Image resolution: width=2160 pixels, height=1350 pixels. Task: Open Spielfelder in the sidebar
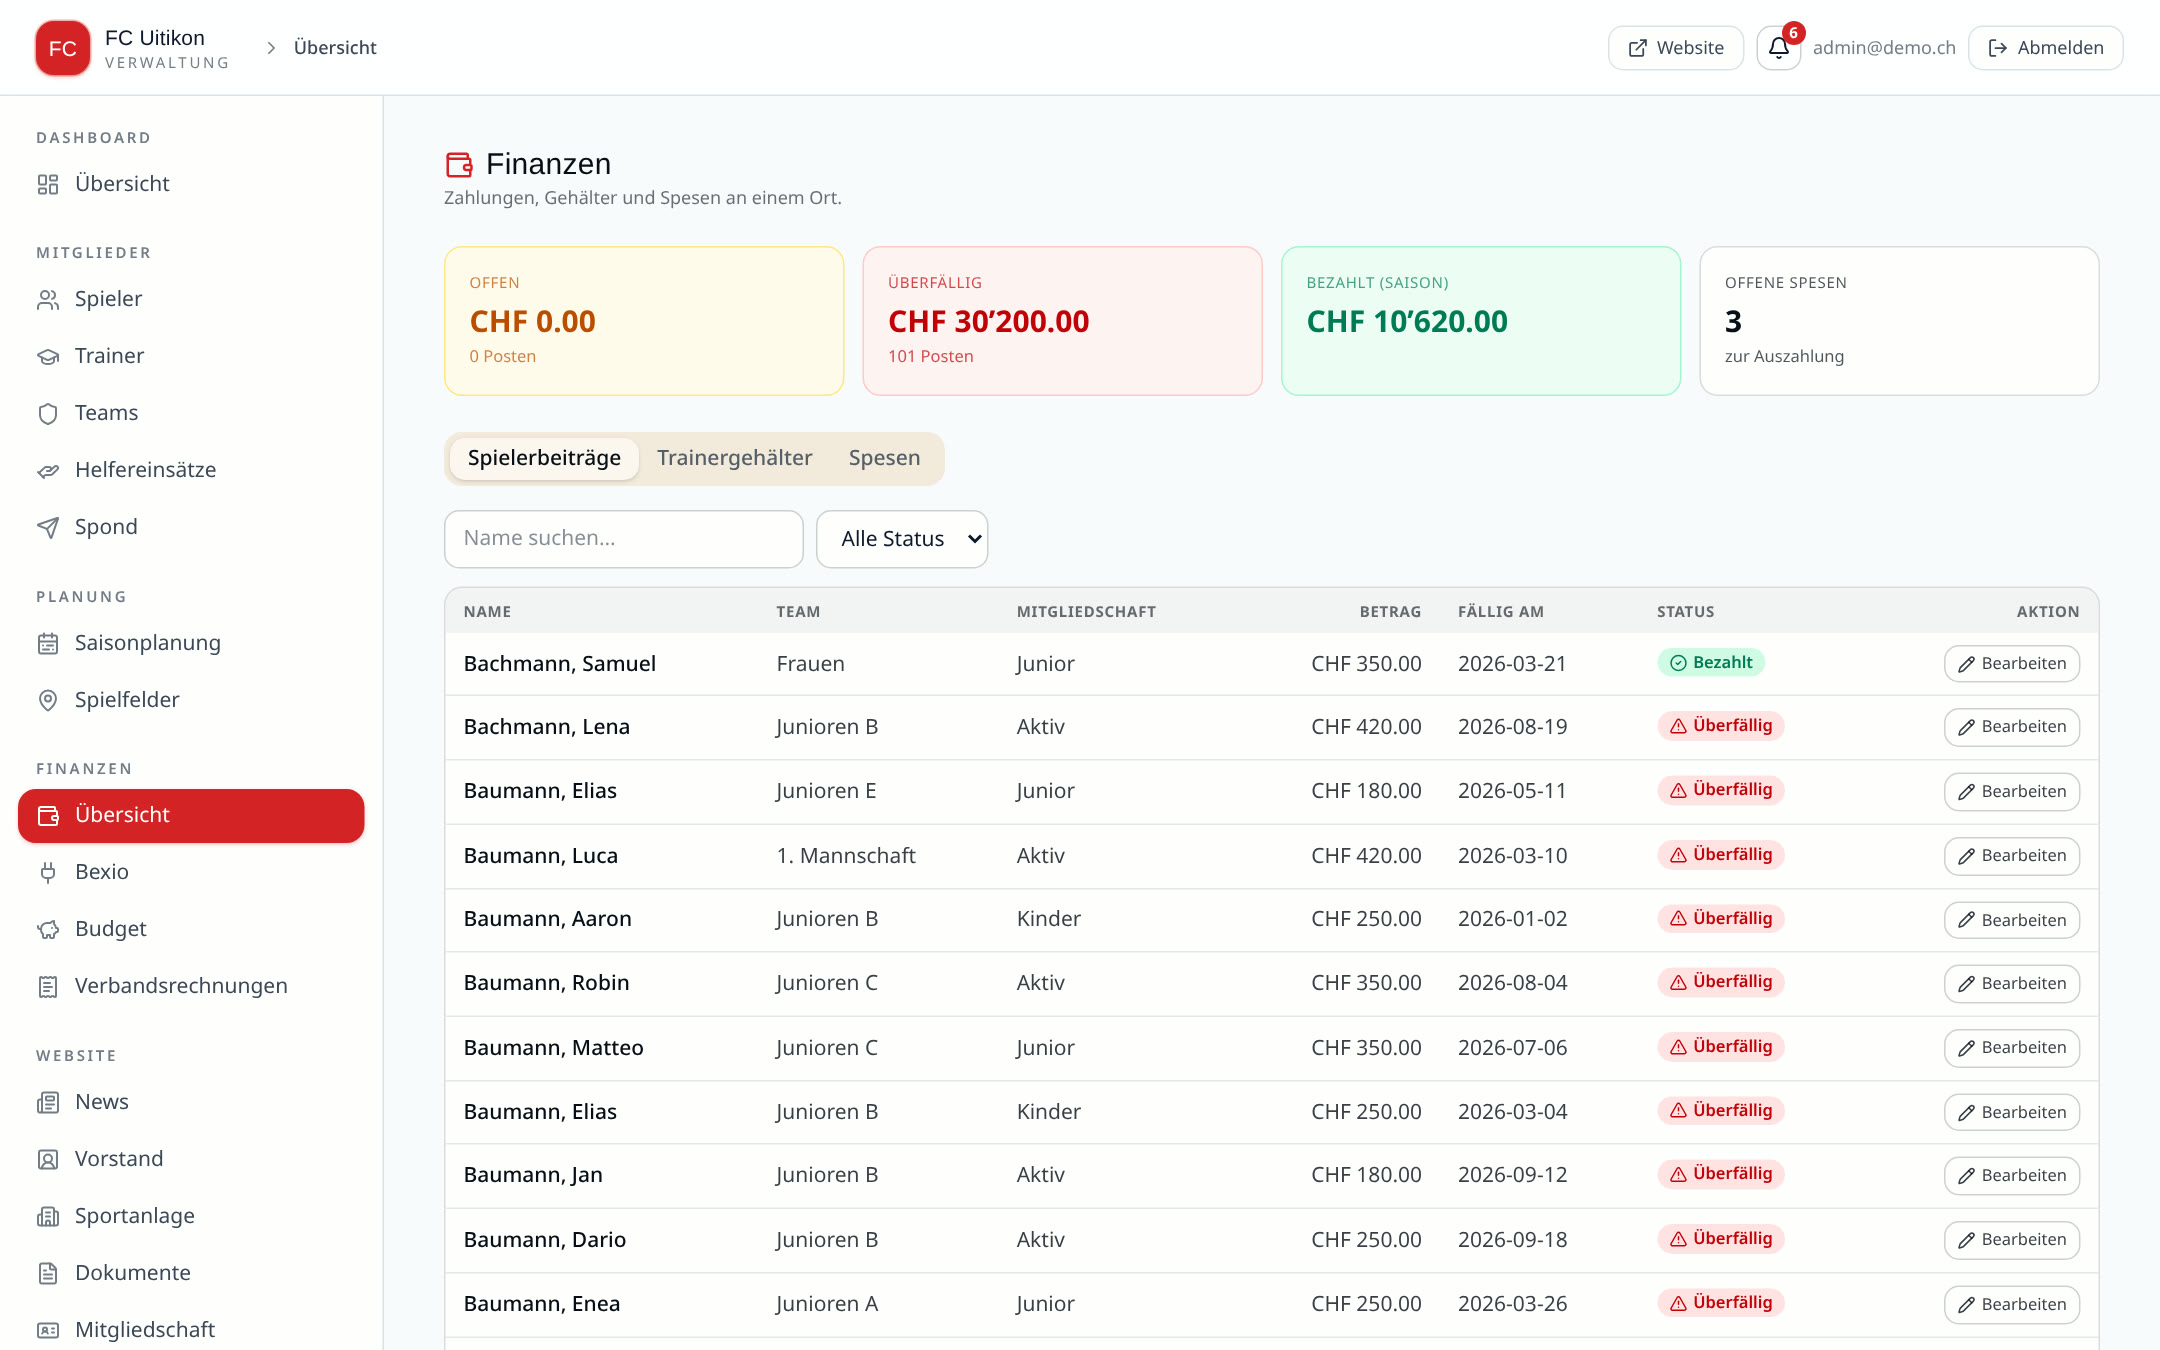pos(191,700)
